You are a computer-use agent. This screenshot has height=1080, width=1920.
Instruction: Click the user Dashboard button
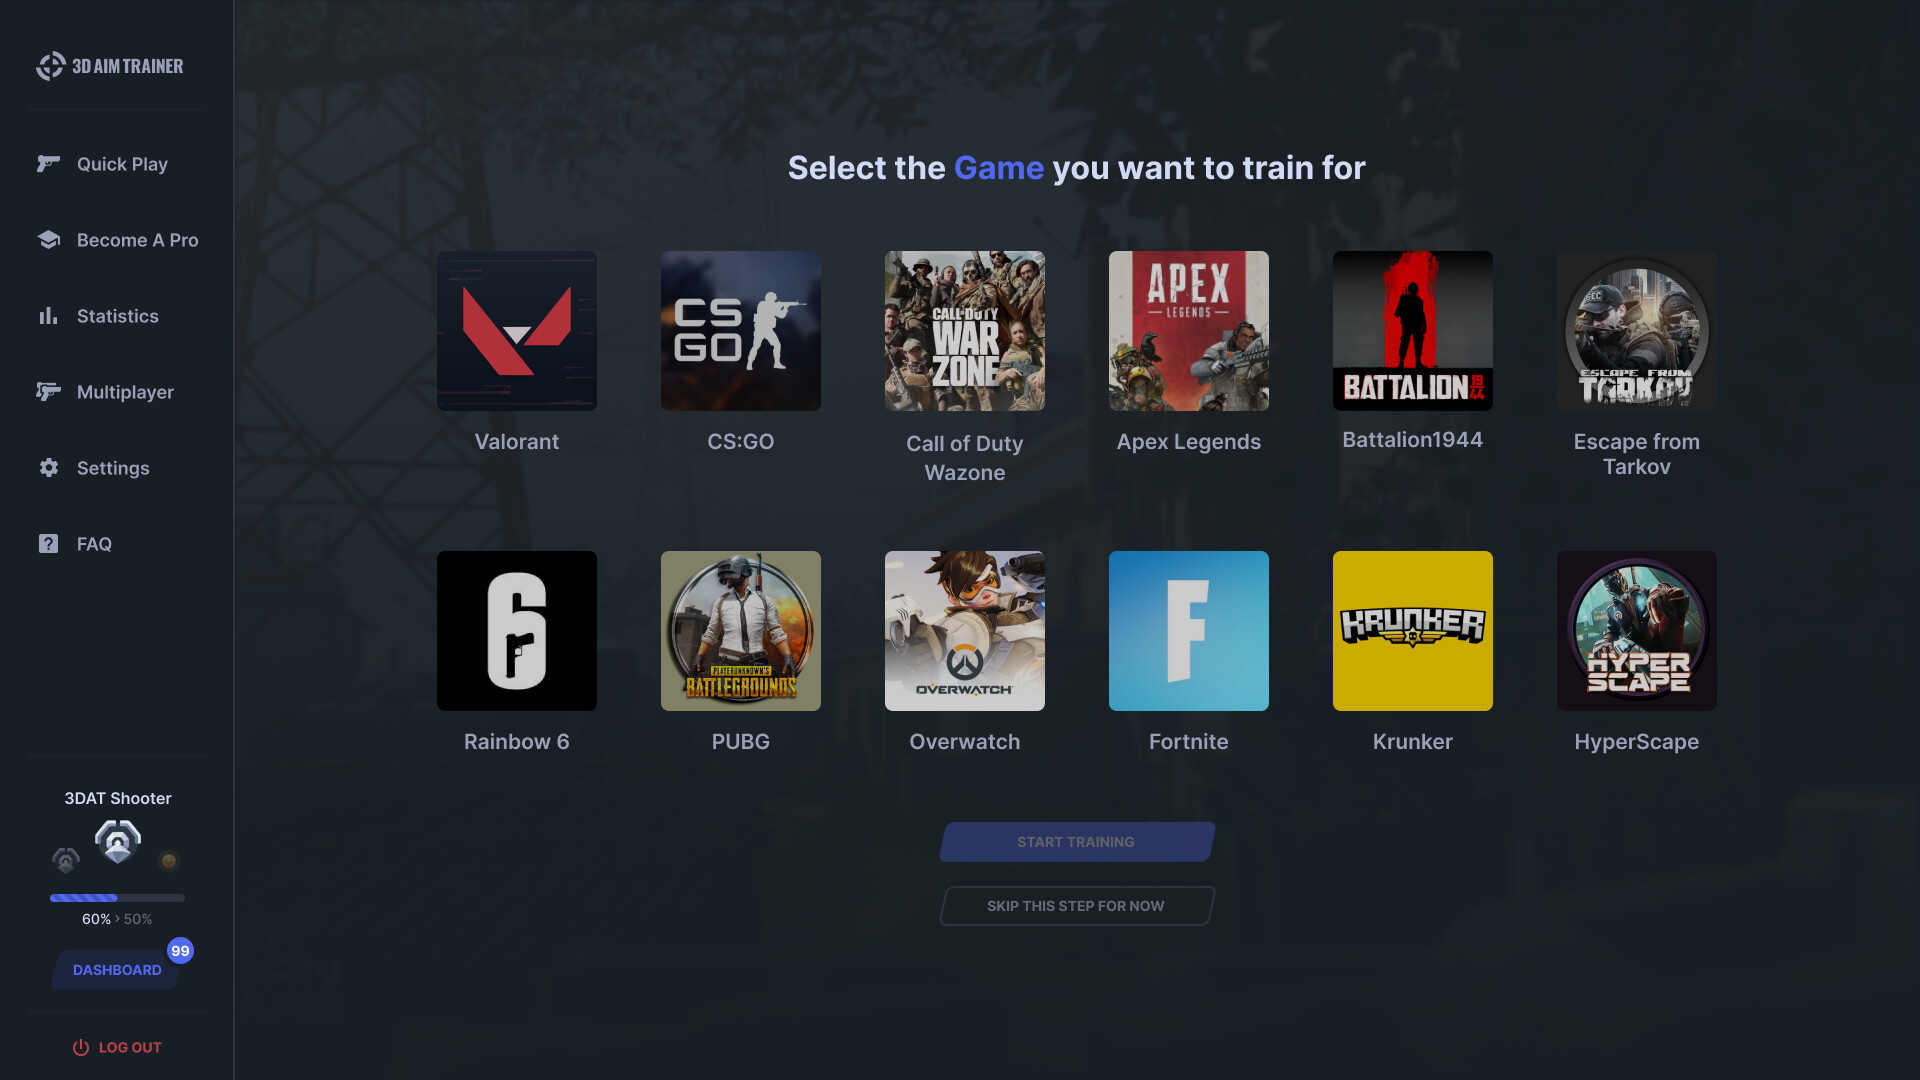(x=116, y=969)
